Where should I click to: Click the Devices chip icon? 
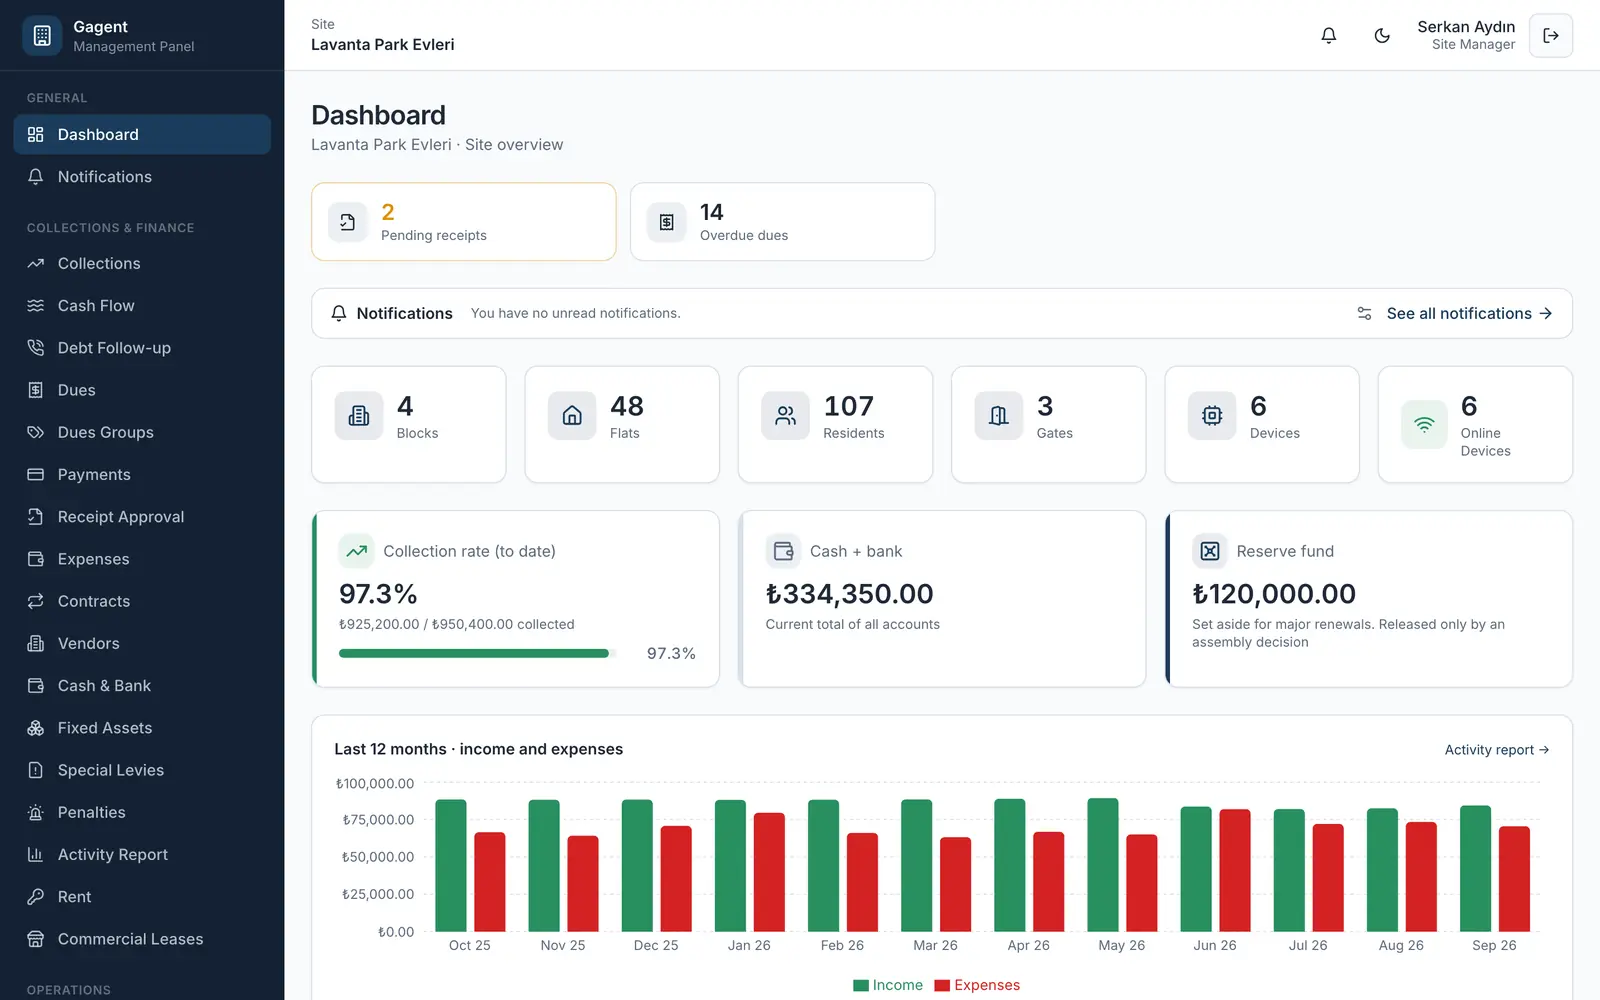point(1212,415)
